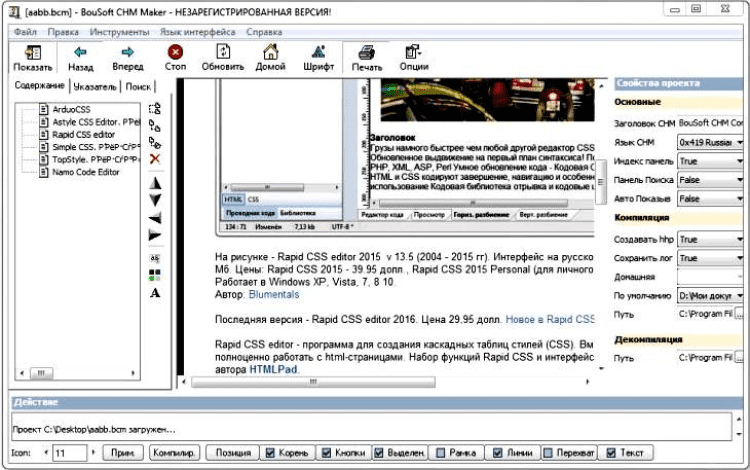The height and width of the screenshot is (470, 750).
Task: Click the bold letter A icon
Action: coord(155,293)
